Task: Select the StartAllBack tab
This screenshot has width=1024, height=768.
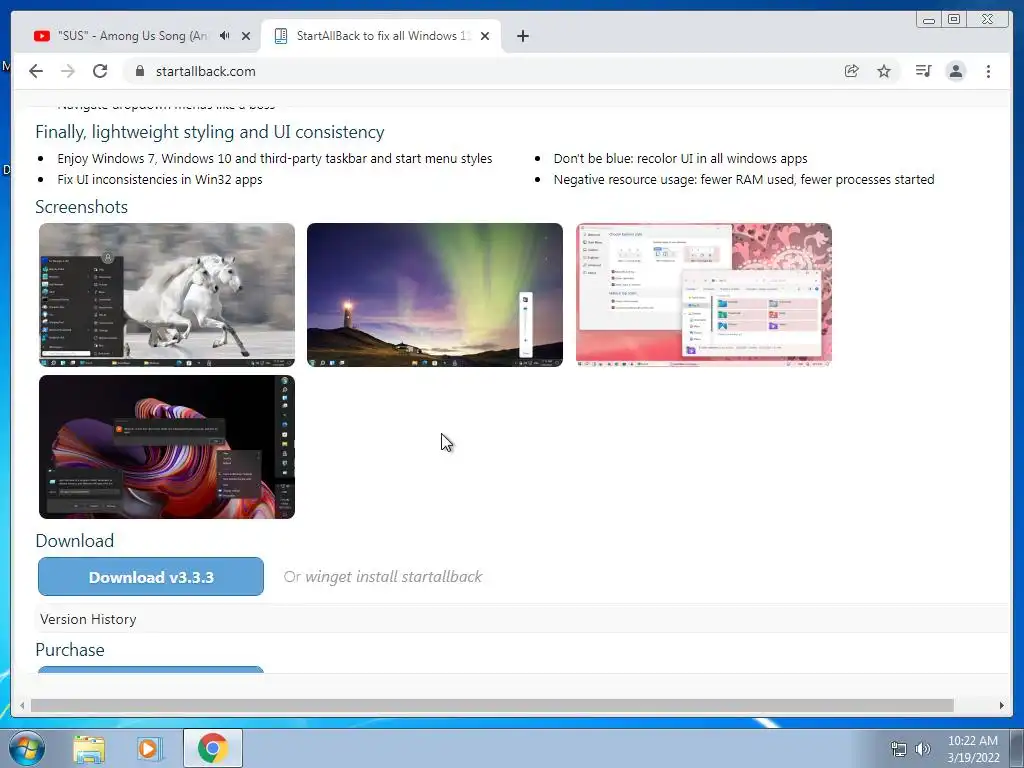Action: pyautogui.click(x=382, y=36)
